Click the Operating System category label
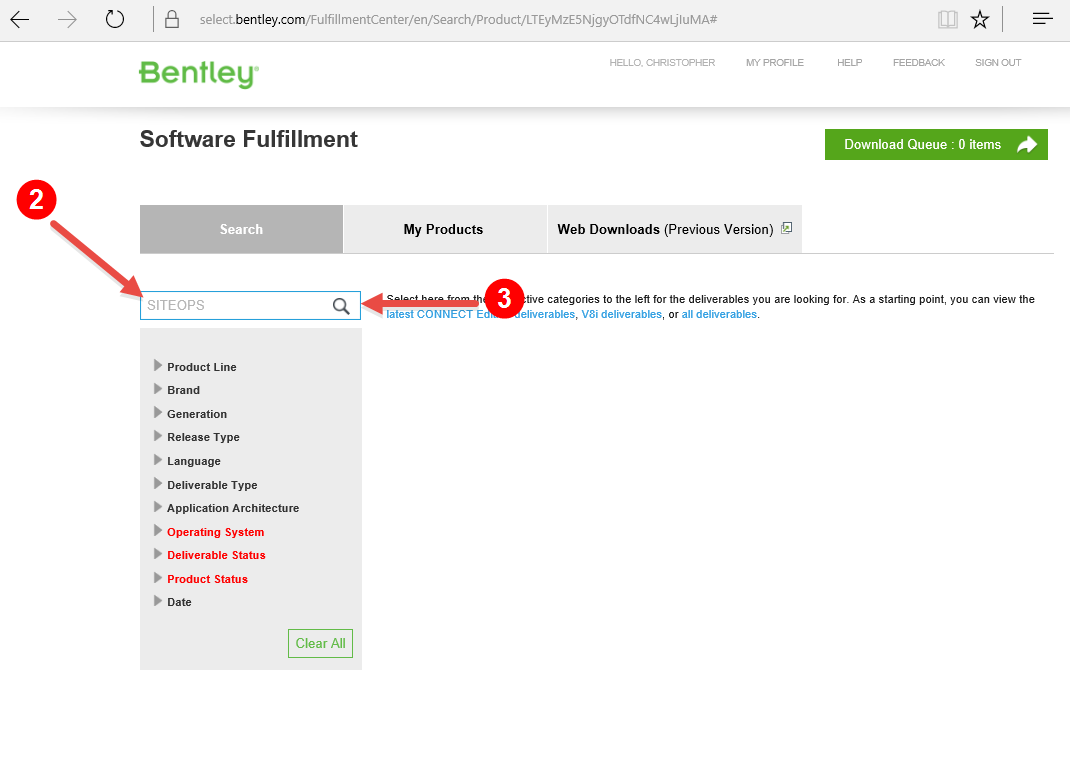1070x761 pixels. 216,532
